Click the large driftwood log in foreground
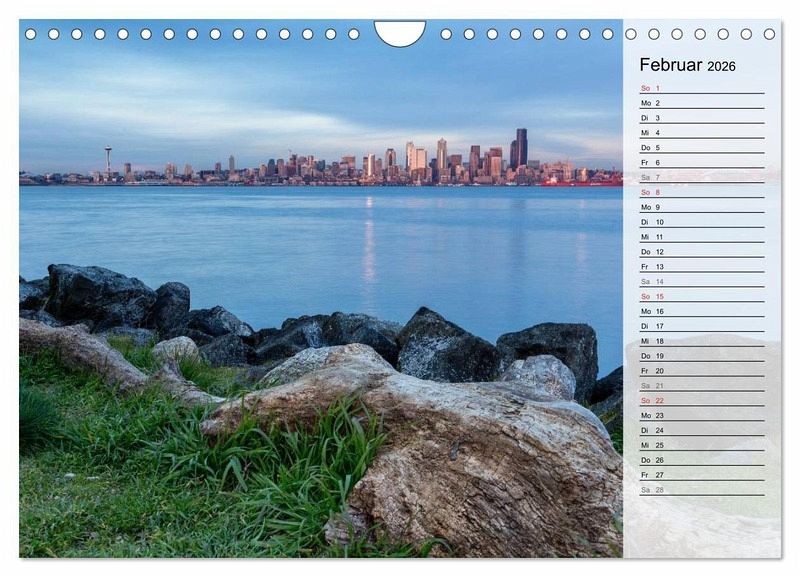This screenshot has width=800, height=577. pos(450,450)
